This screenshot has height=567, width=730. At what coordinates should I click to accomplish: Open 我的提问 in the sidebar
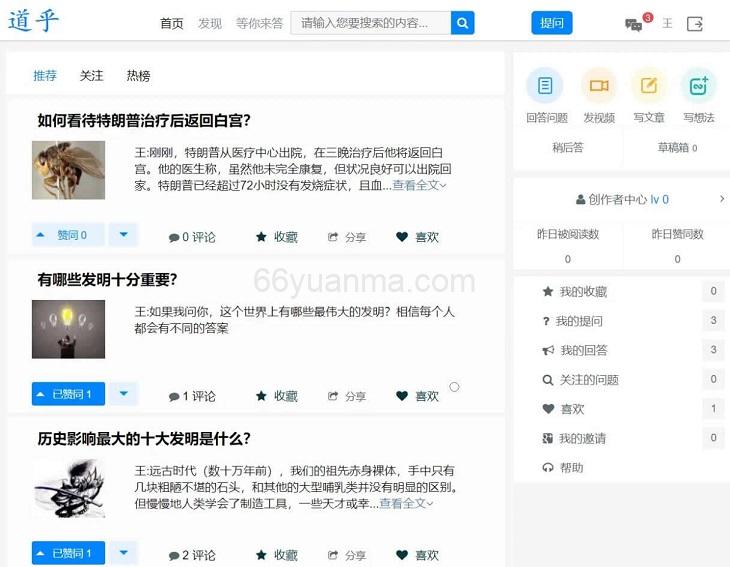[x=573, y=321]
